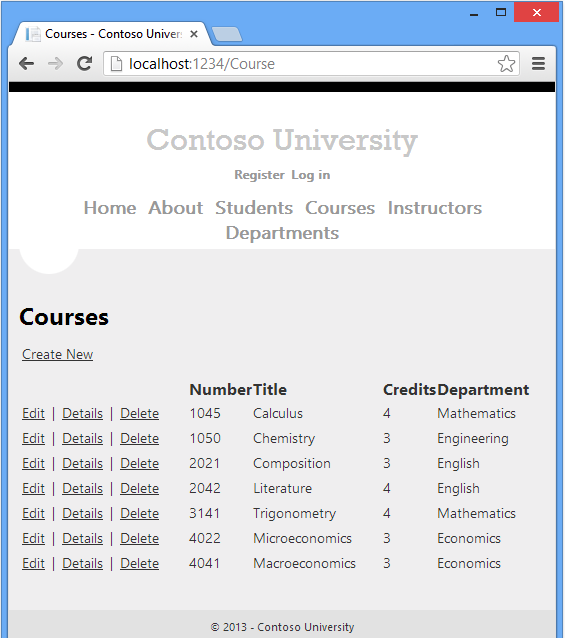Open the Chrome hamburger menu

pos(538,63)
